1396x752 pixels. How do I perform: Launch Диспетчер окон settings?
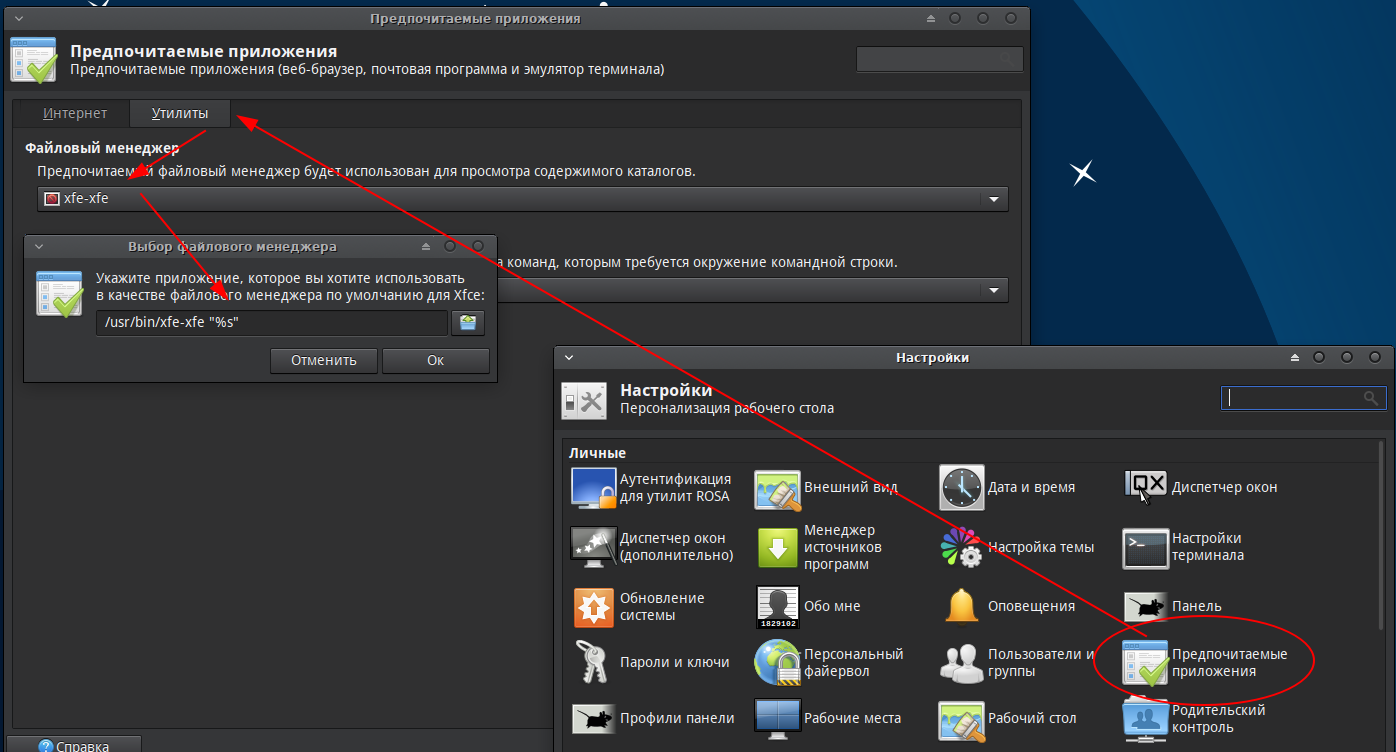point(1201,487)
